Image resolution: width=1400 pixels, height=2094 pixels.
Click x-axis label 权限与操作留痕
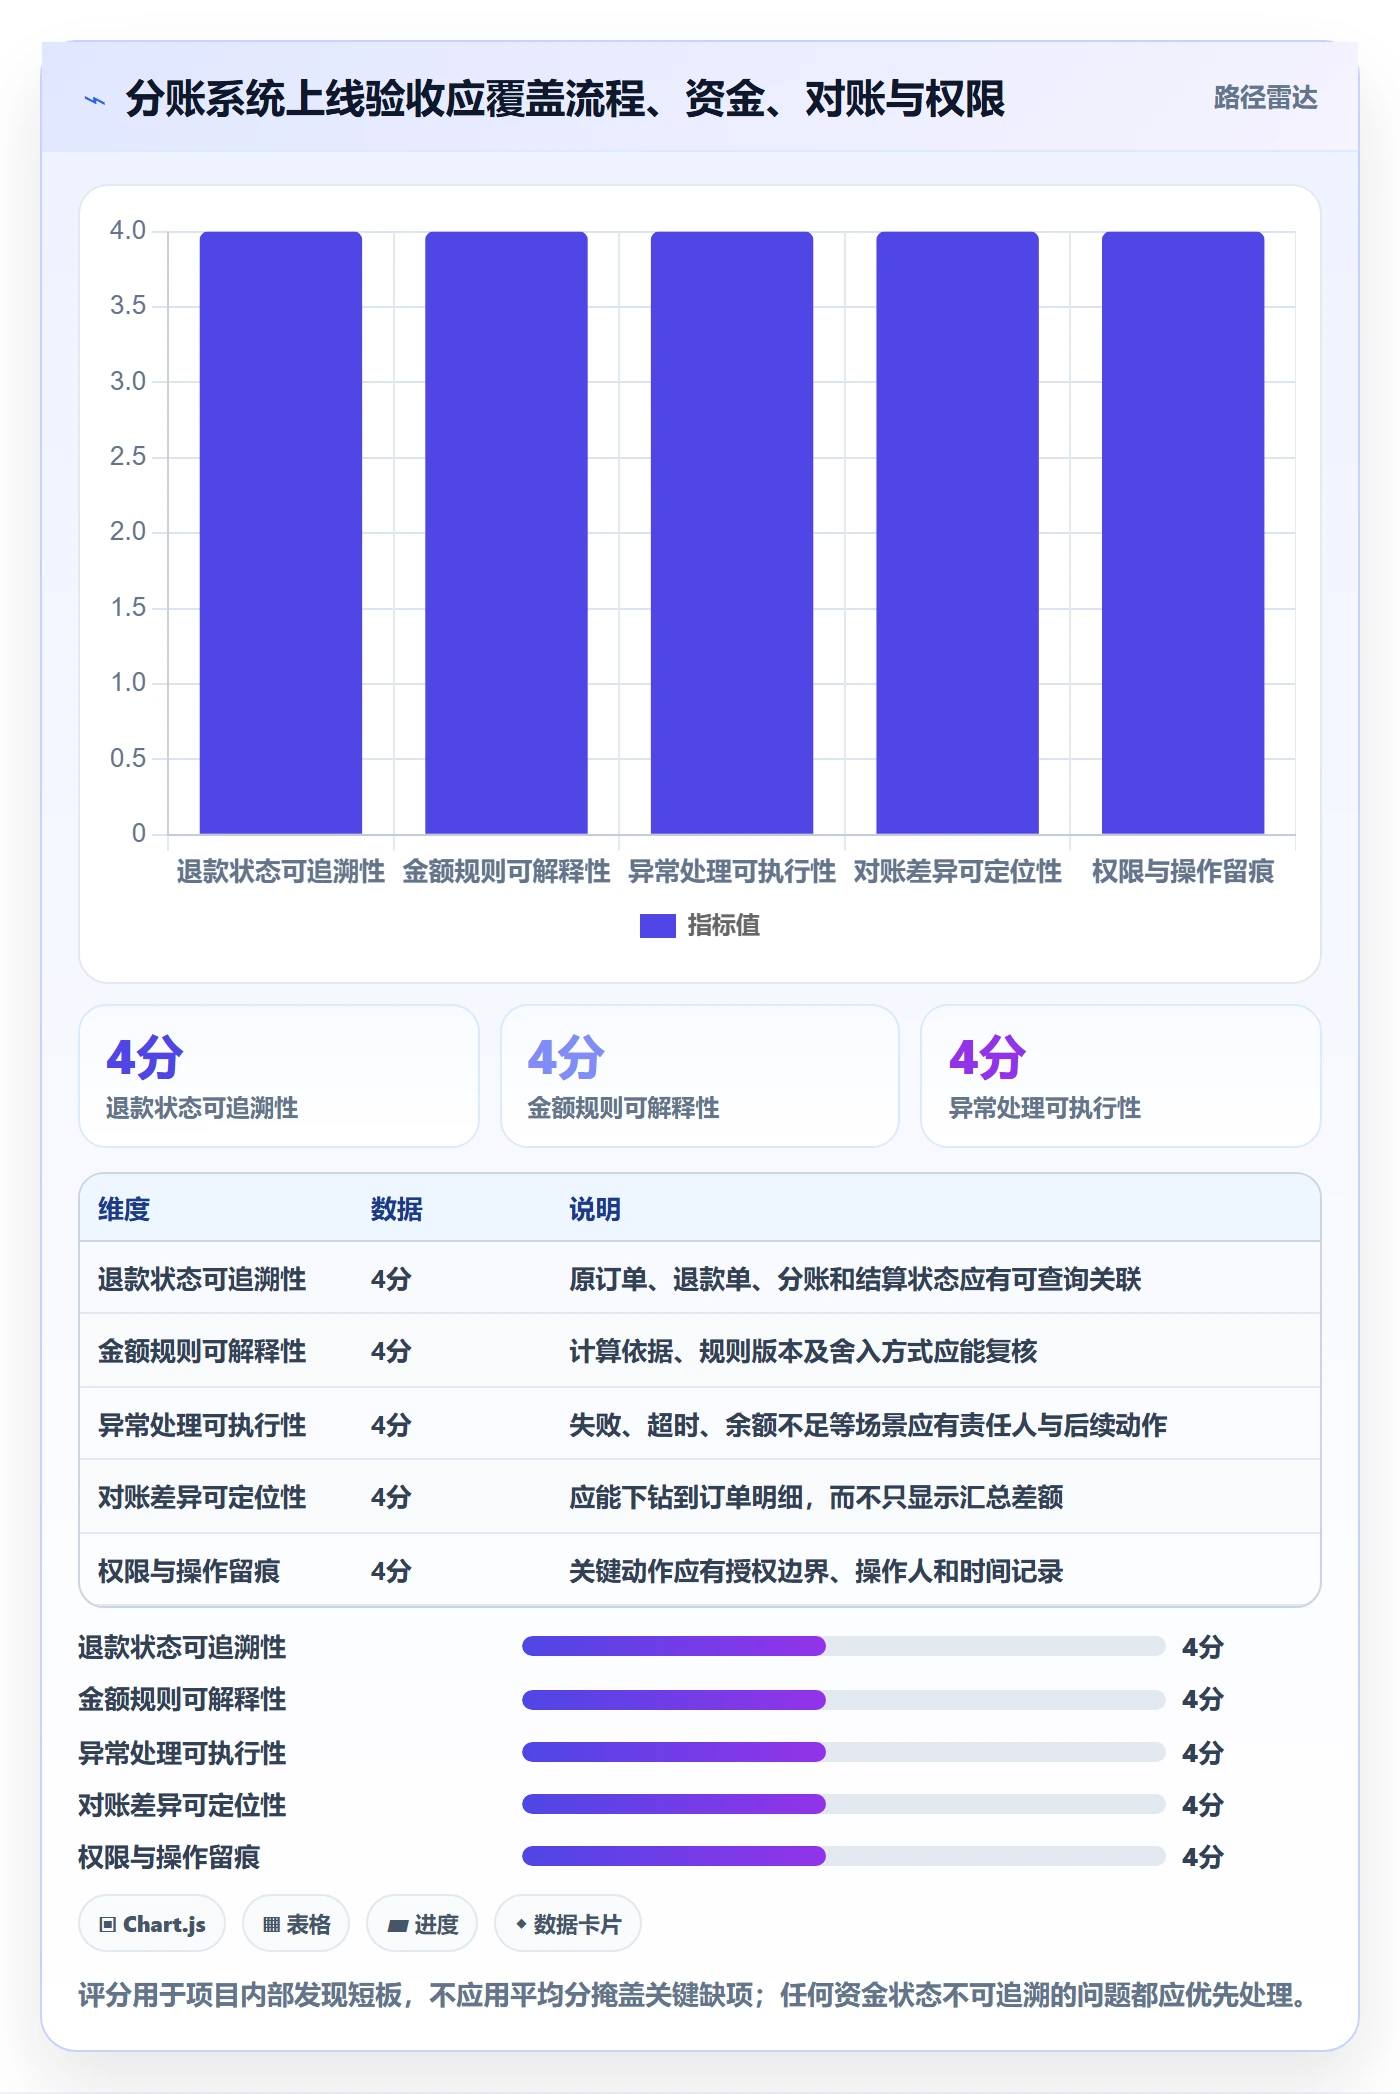pos(1183,872)
